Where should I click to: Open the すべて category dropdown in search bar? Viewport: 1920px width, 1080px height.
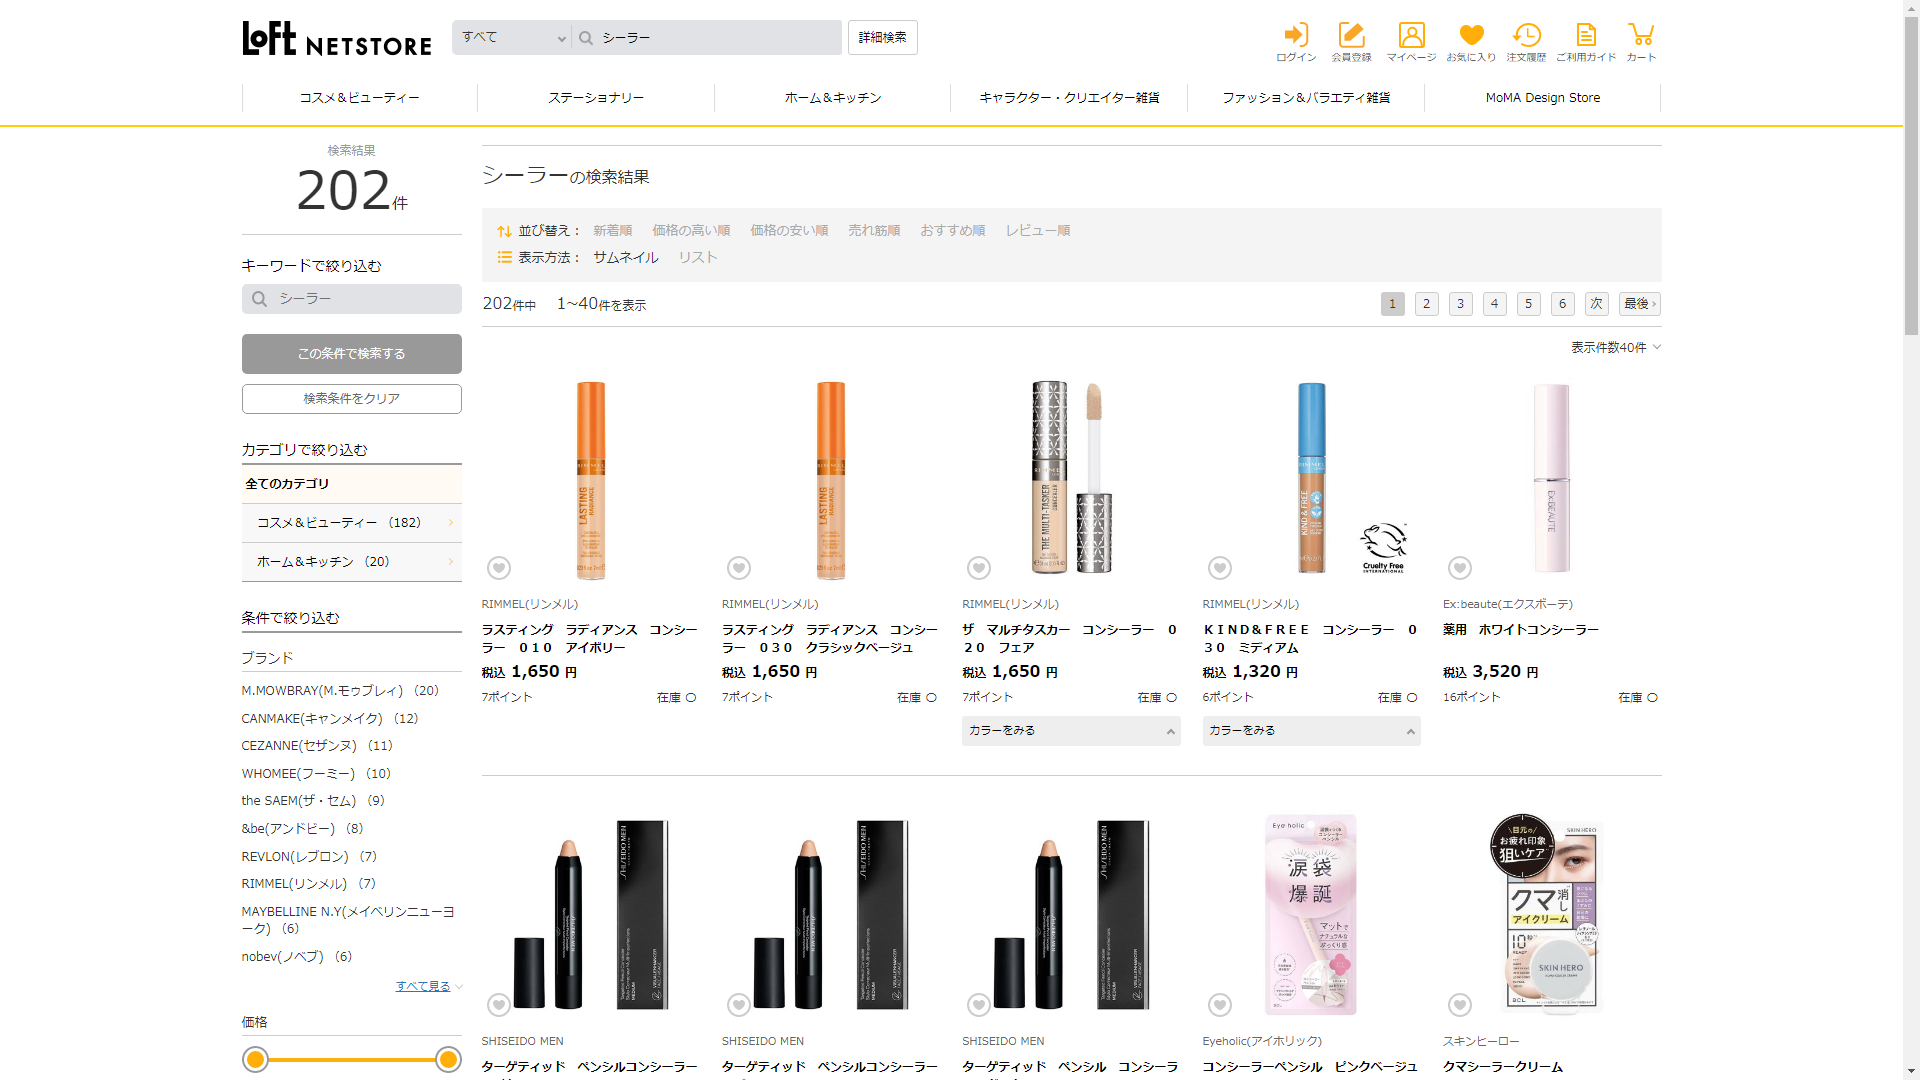(512, 38)
